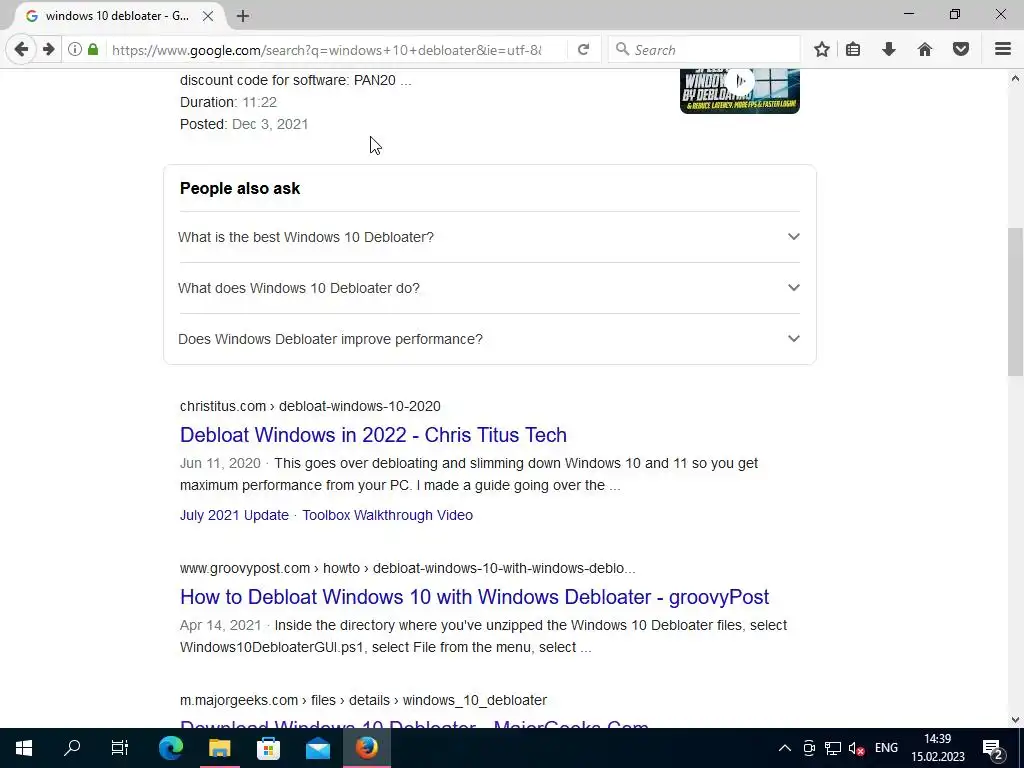Image resolution: width=1024 pixels, height=768 pixels.
Task: Click the www.groovypost.com breadcrumb URL text
Action: tap(408, 568)
